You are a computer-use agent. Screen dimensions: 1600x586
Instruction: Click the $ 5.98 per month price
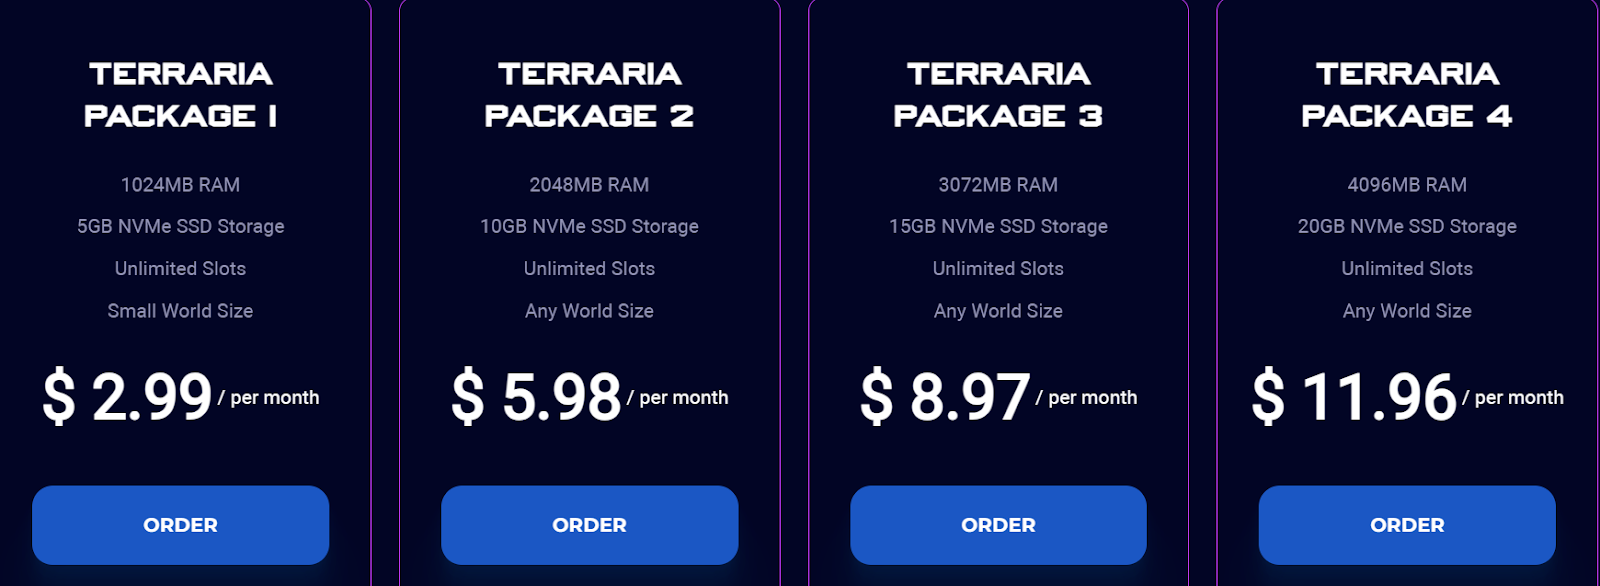(589, 396)
